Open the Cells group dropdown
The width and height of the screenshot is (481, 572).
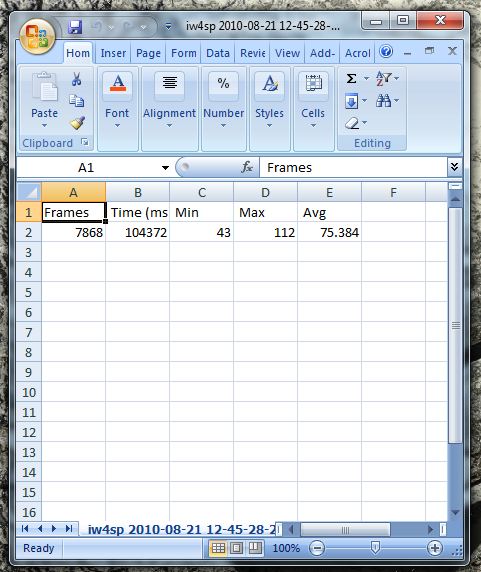313,125
